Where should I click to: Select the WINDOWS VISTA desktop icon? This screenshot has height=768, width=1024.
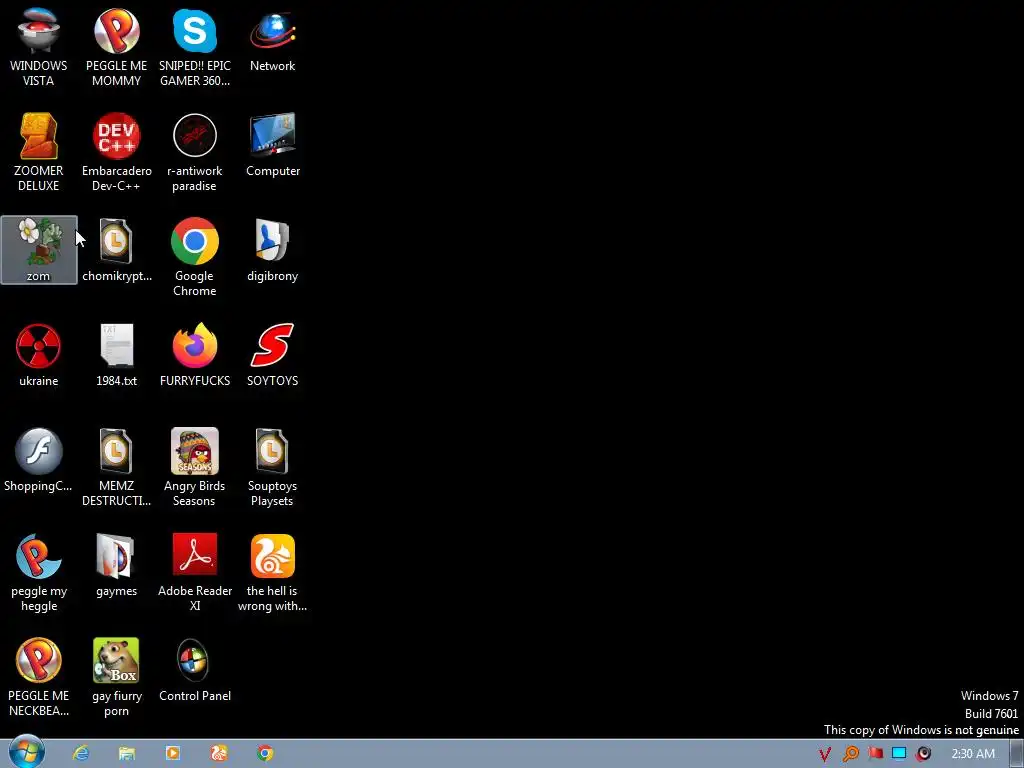click(39, 47)
